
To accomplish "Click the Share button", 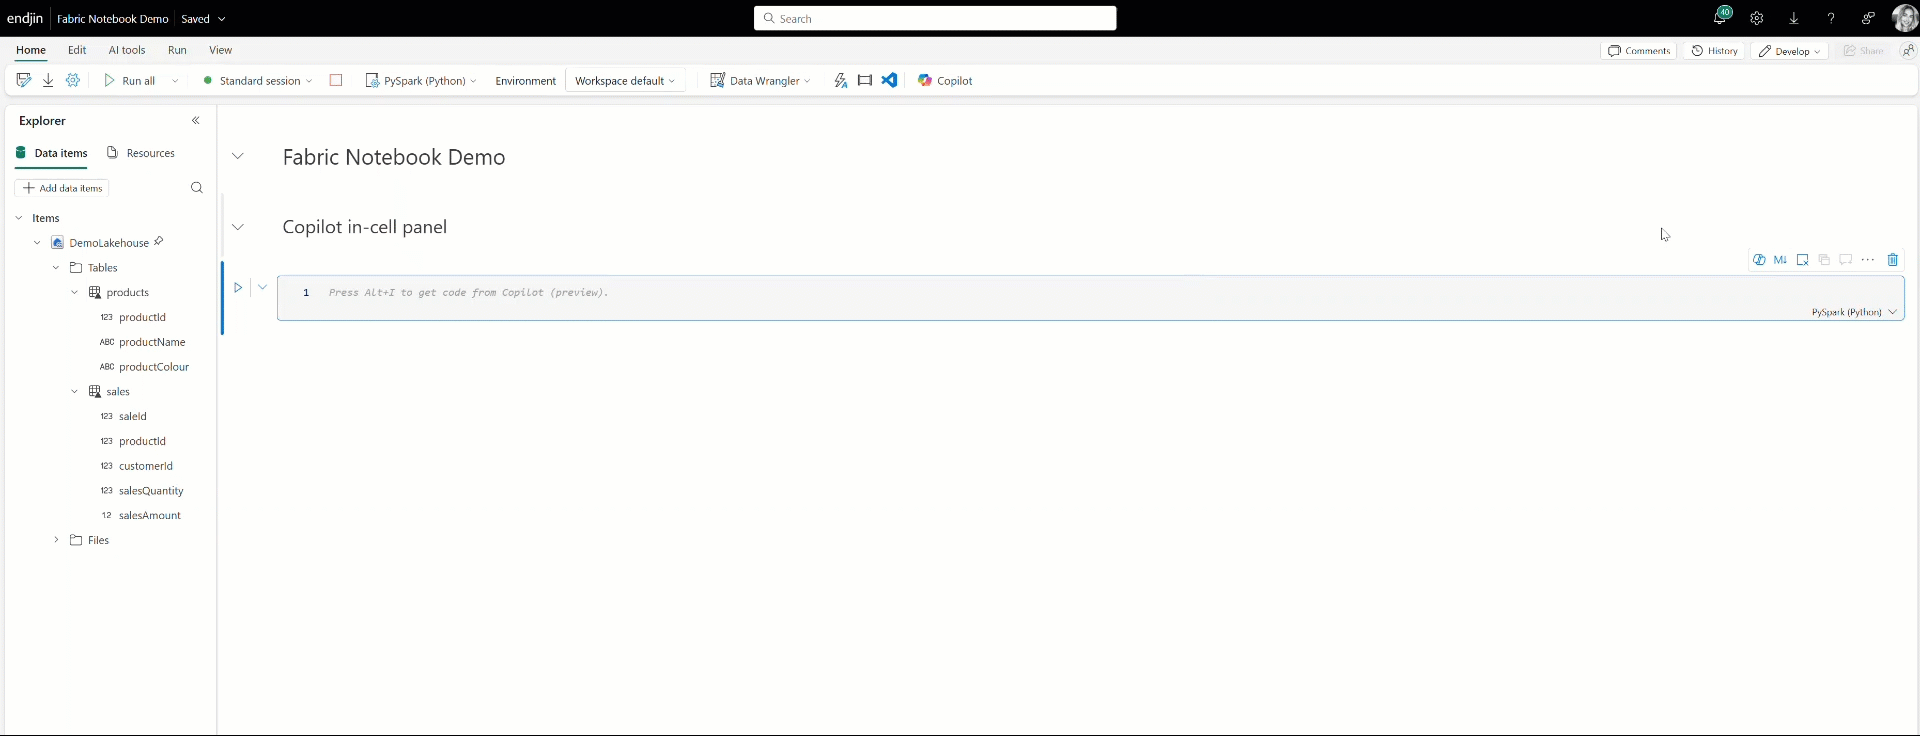I will (1864, 51).
